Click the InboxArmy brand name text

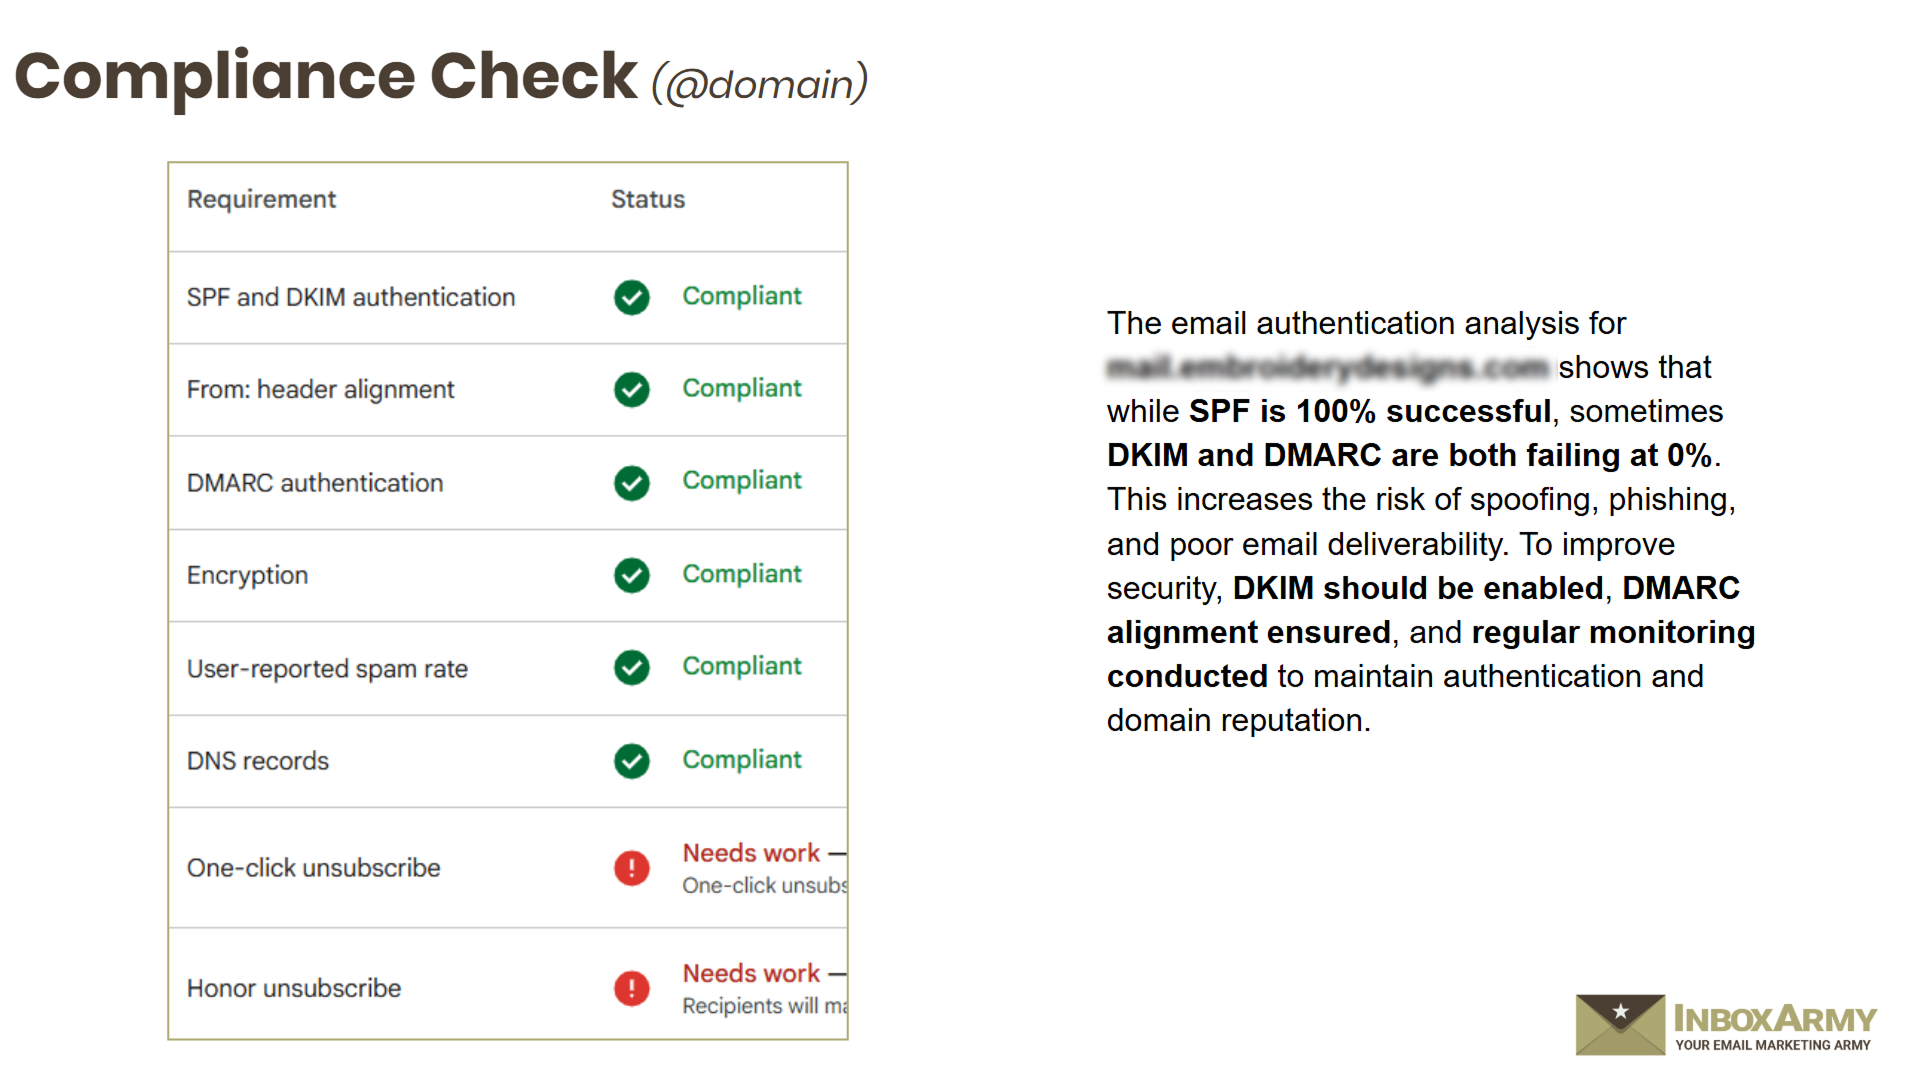click(1775, 1019)
